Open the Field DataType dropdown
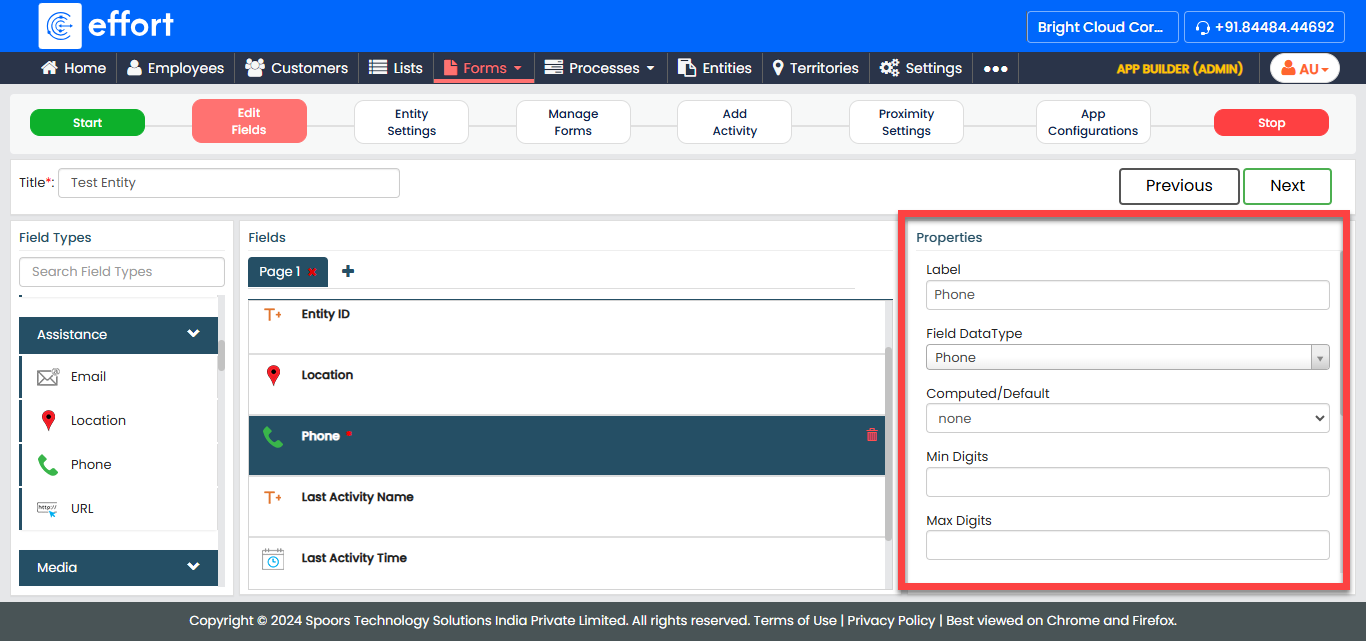 [1127, 357]
